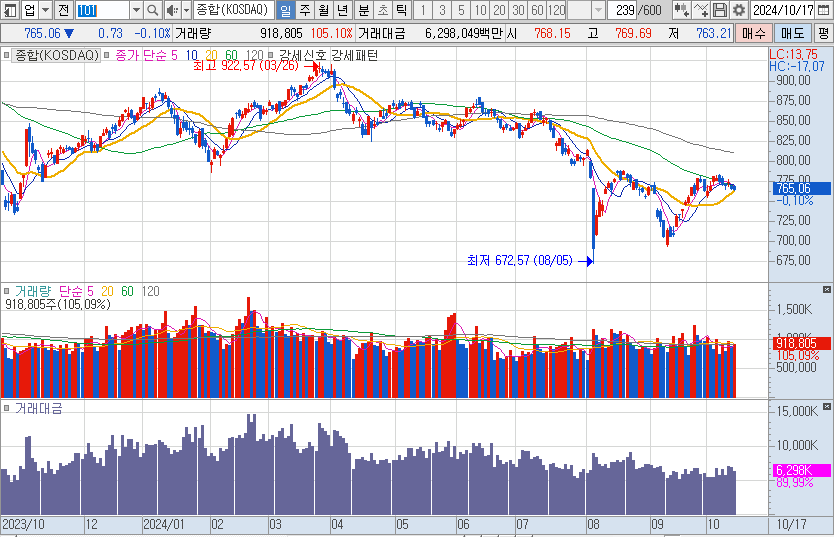Select the 일 daily chart period
834x537 pixels.
click(x=286, y=10)
